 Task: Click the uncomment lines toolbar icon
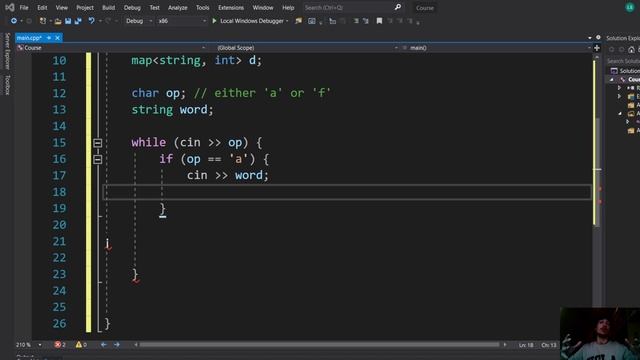366,21
